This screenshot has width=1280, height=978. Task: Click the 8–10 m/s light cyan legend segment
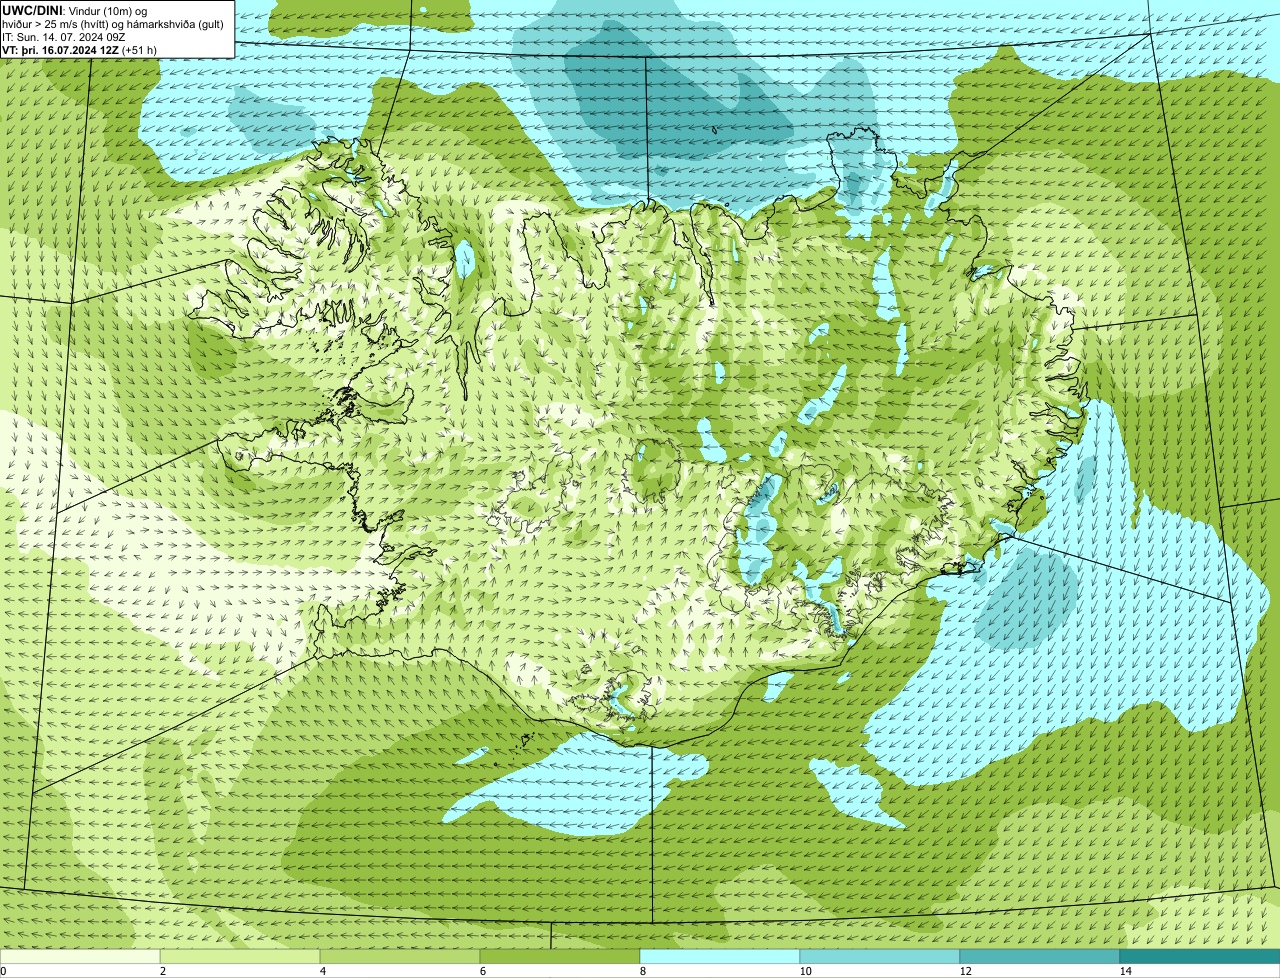pyautogui.click(x=720, y=956)
